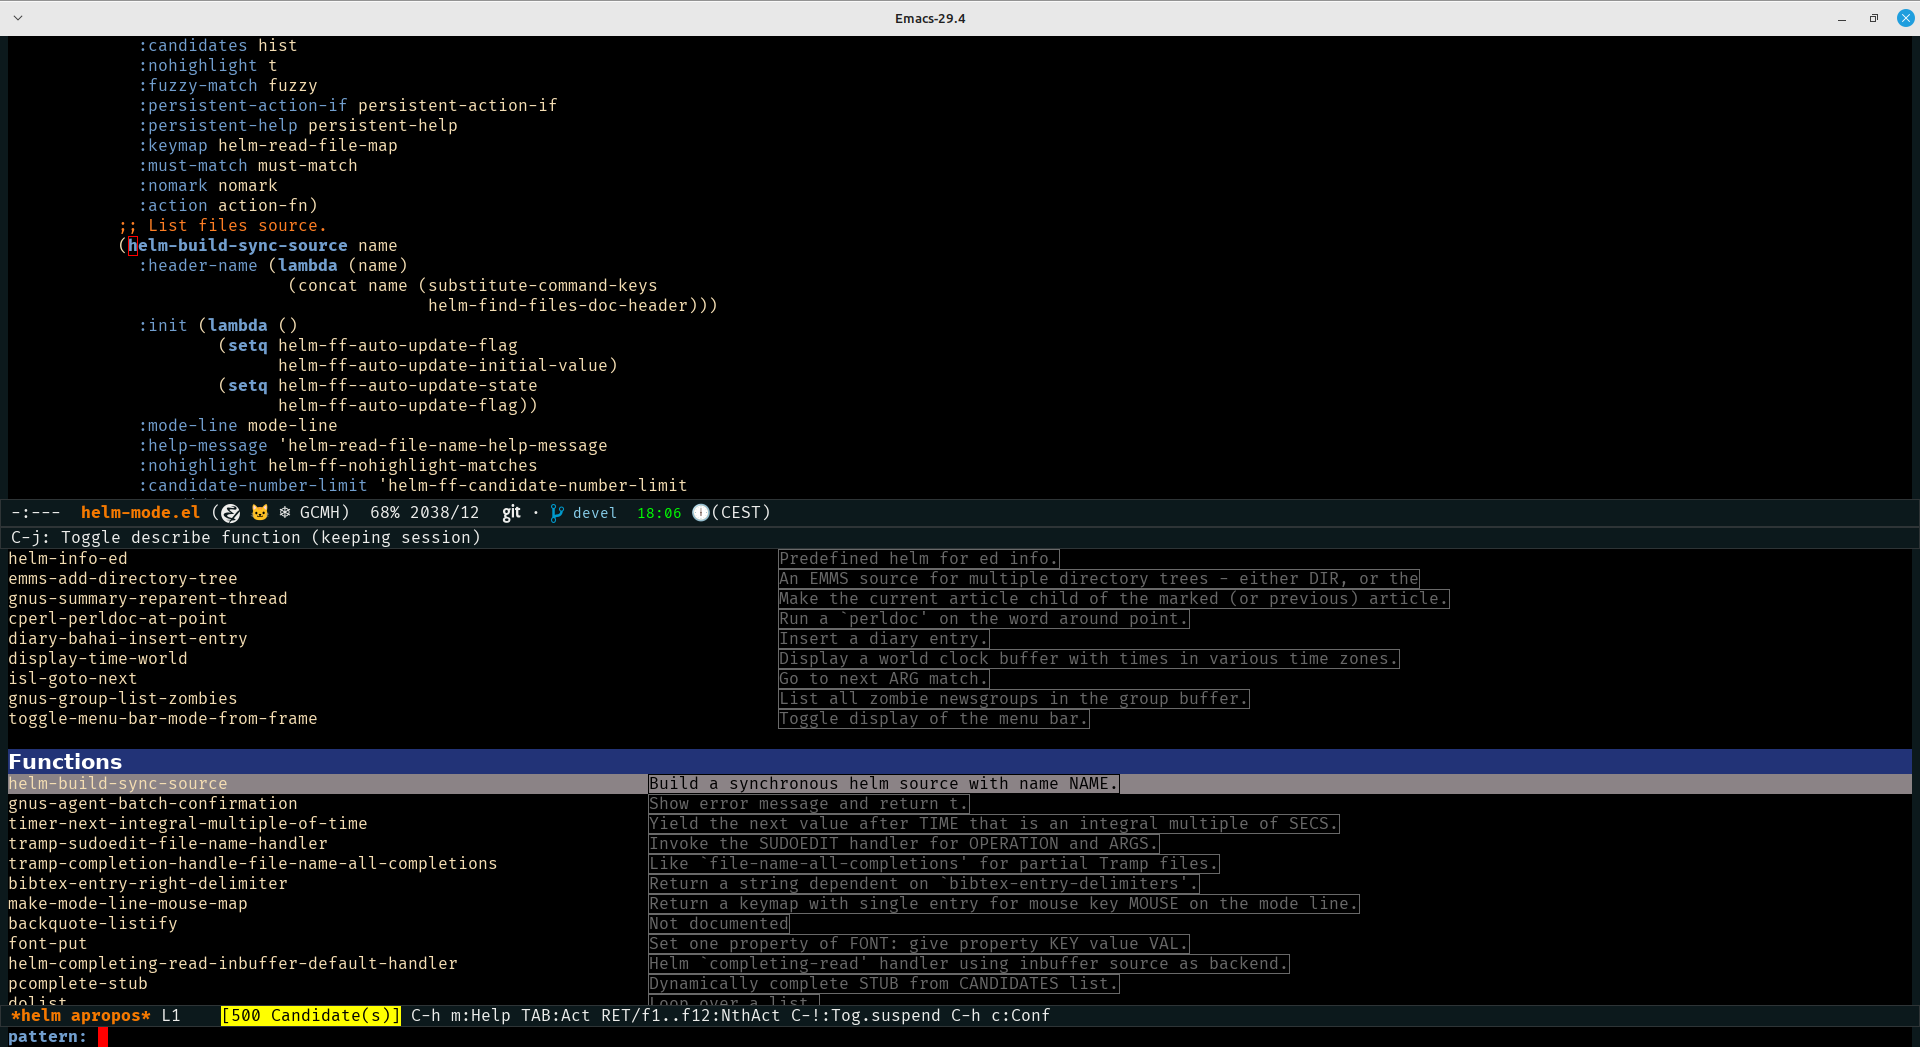Open the window menu arrow in the title bar
The image size is (1920, 1047).
tap(18, 18)
